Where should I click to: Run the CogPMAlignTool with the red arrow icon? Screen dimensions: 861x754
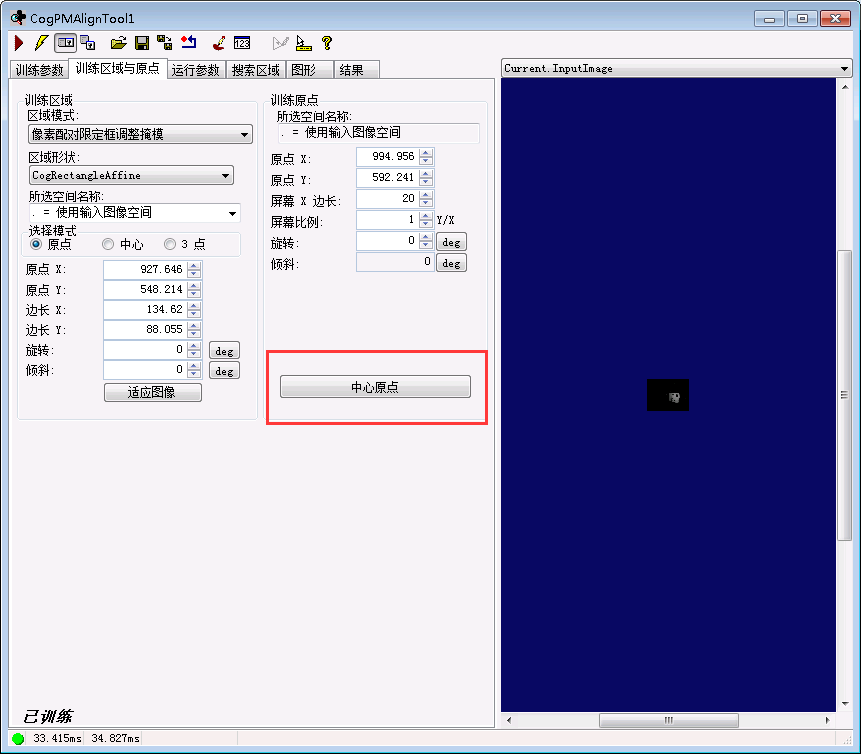(x=18, y=42)
